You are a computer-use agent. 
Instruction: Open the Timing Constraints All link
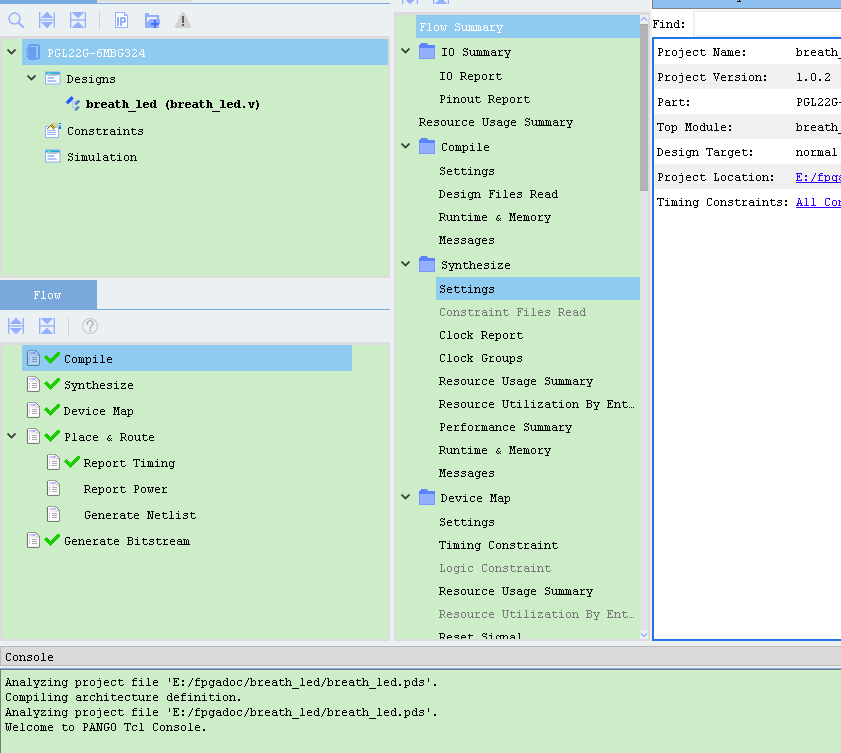818,202
